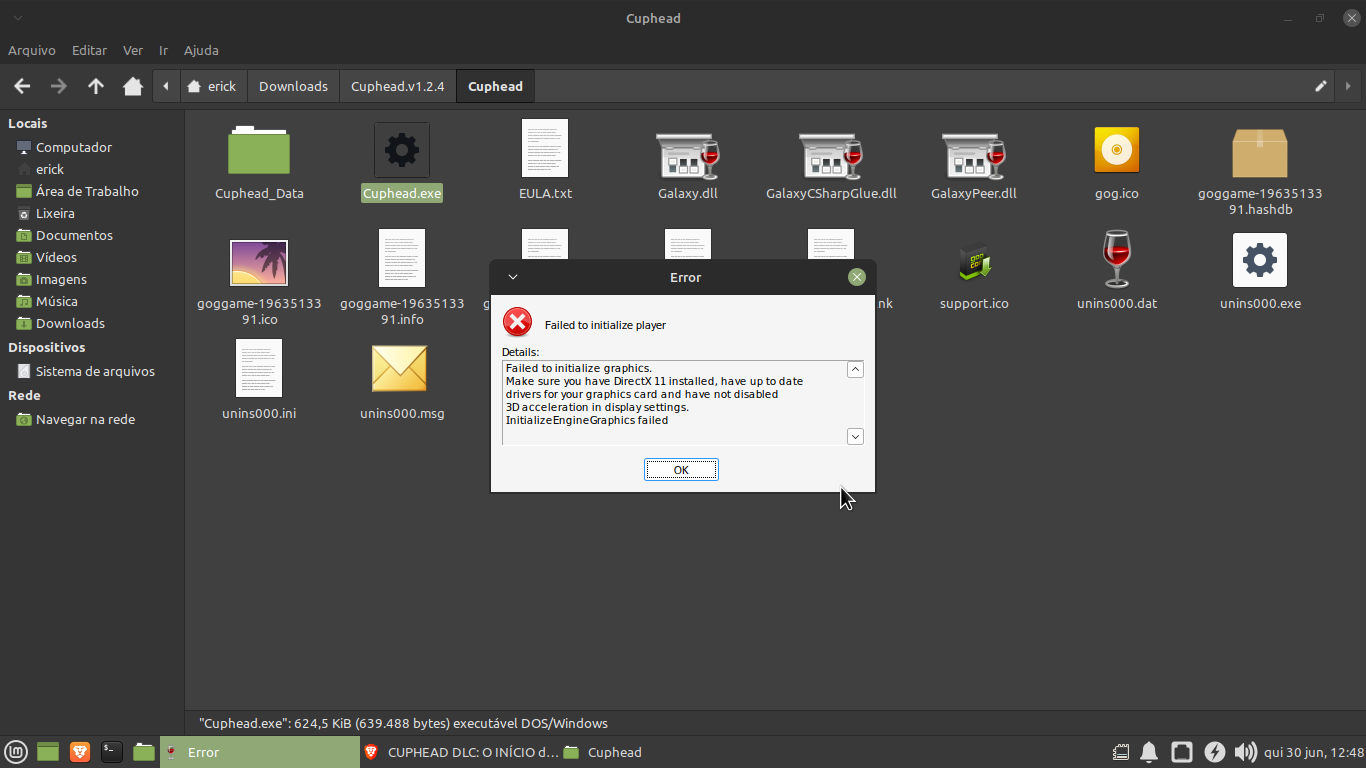Image resolution: width=1366 pixels, height=768 pixels.
Task: Open the clock calendar in the panel
Action: [x=1314, y=752]
